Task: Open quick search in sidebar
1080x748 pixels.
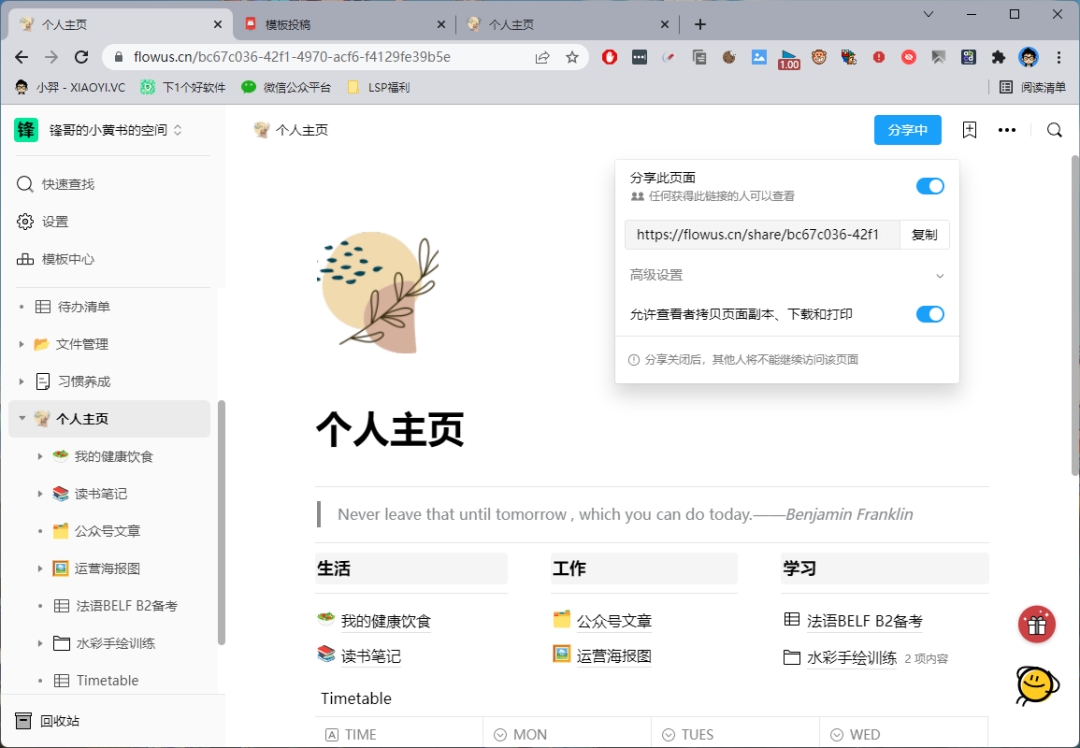Action: tap(68, 184)
